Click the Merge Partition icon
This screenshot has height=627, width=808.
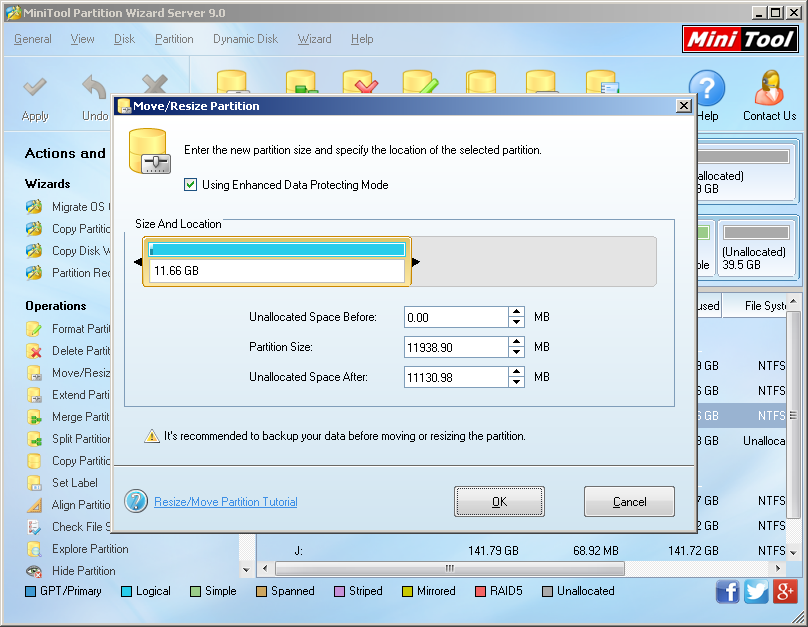click(x=34, y=417)
